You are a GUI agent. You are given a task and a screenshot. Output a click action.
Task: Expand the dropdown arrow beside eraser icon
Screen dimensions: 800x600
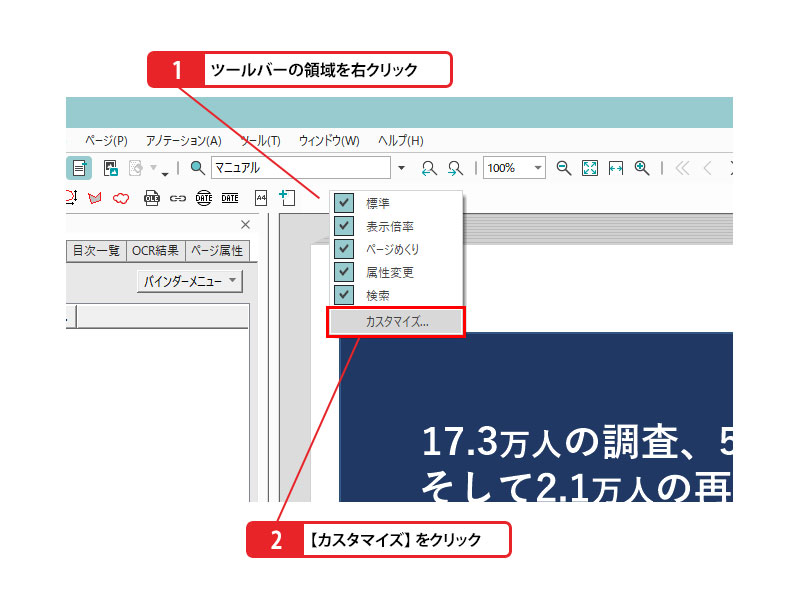click(153, 167)
